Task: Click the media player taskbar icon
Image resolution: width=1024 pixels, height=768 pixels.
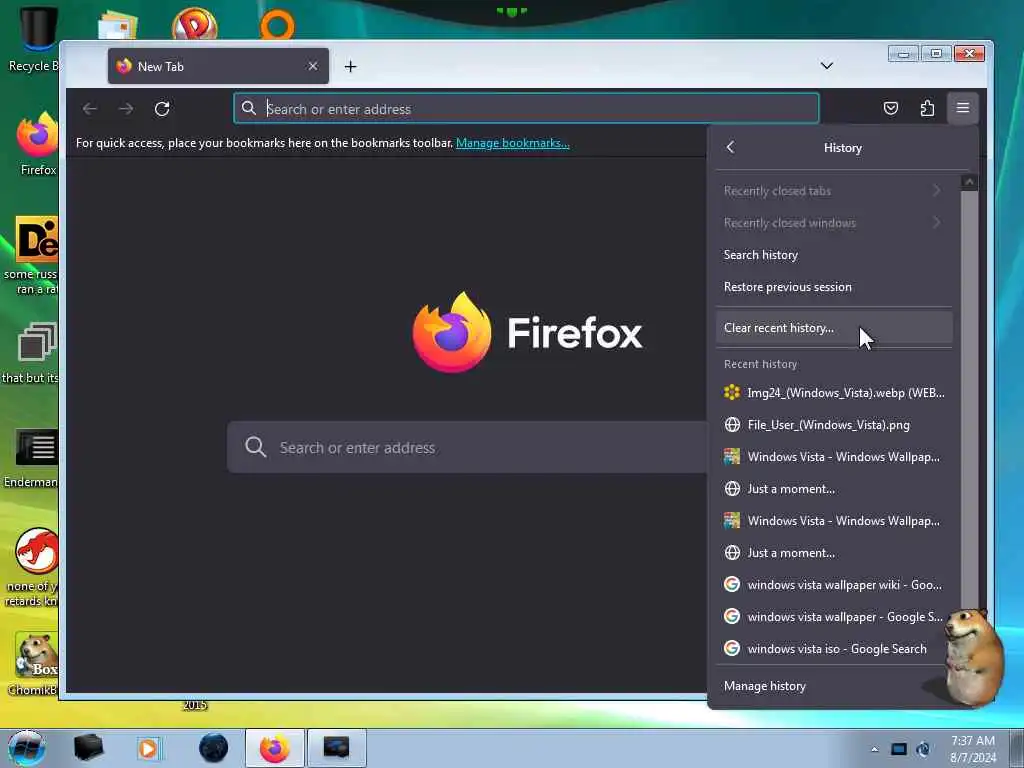Action: [148, 748]
